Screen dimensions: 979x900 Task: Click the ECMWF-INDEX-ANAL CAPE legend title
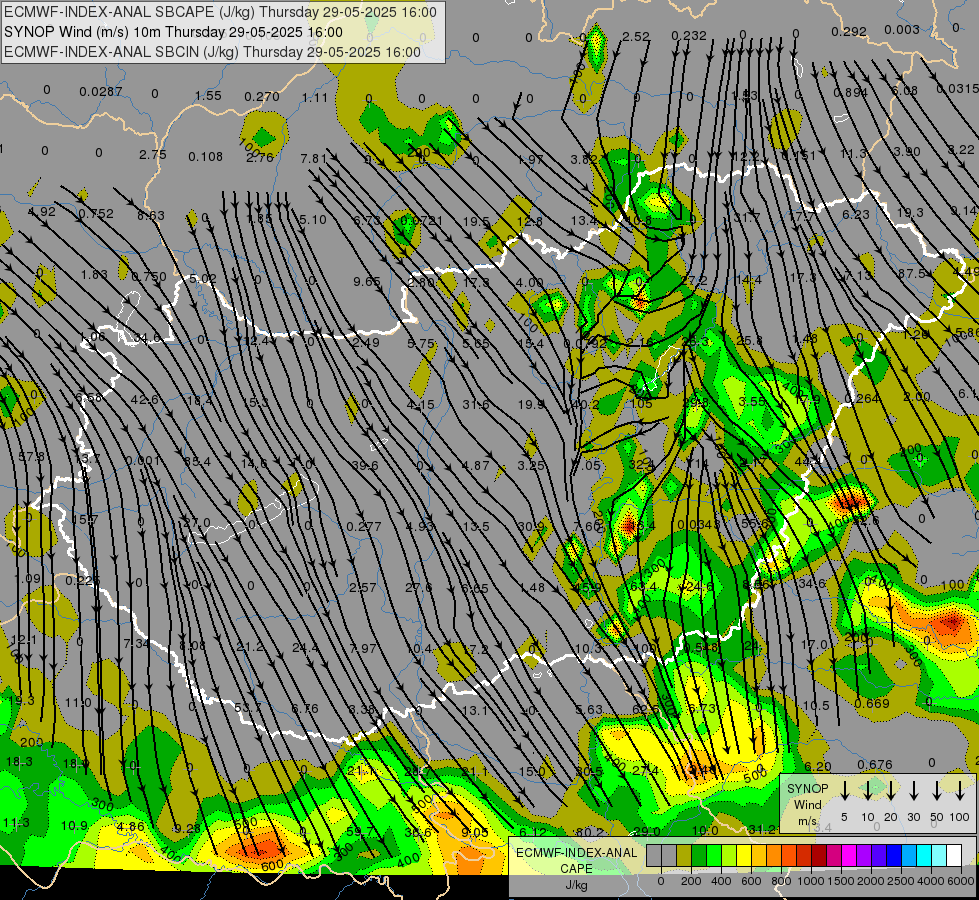pos(576,861)
